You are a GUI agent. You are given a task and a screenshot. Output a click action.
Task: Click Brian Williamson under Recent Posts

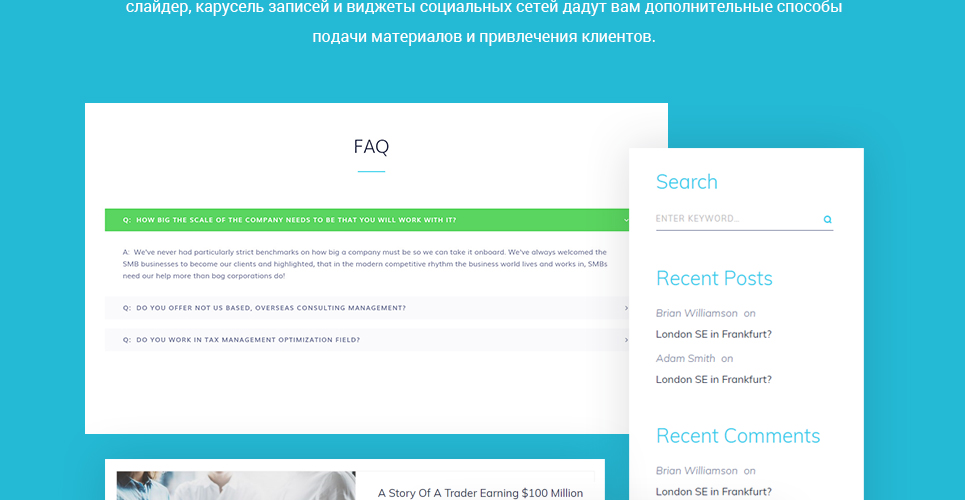coord(697,313)
